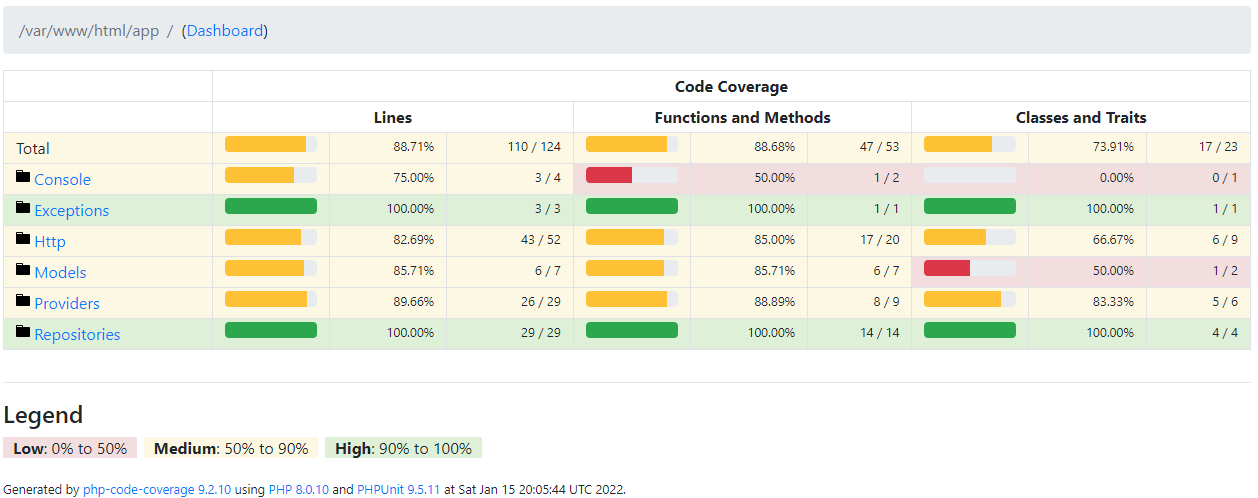Viewport: 1258px width, 498px height.
Task: Click the folder icon beside Console
Action: [23, 178]
